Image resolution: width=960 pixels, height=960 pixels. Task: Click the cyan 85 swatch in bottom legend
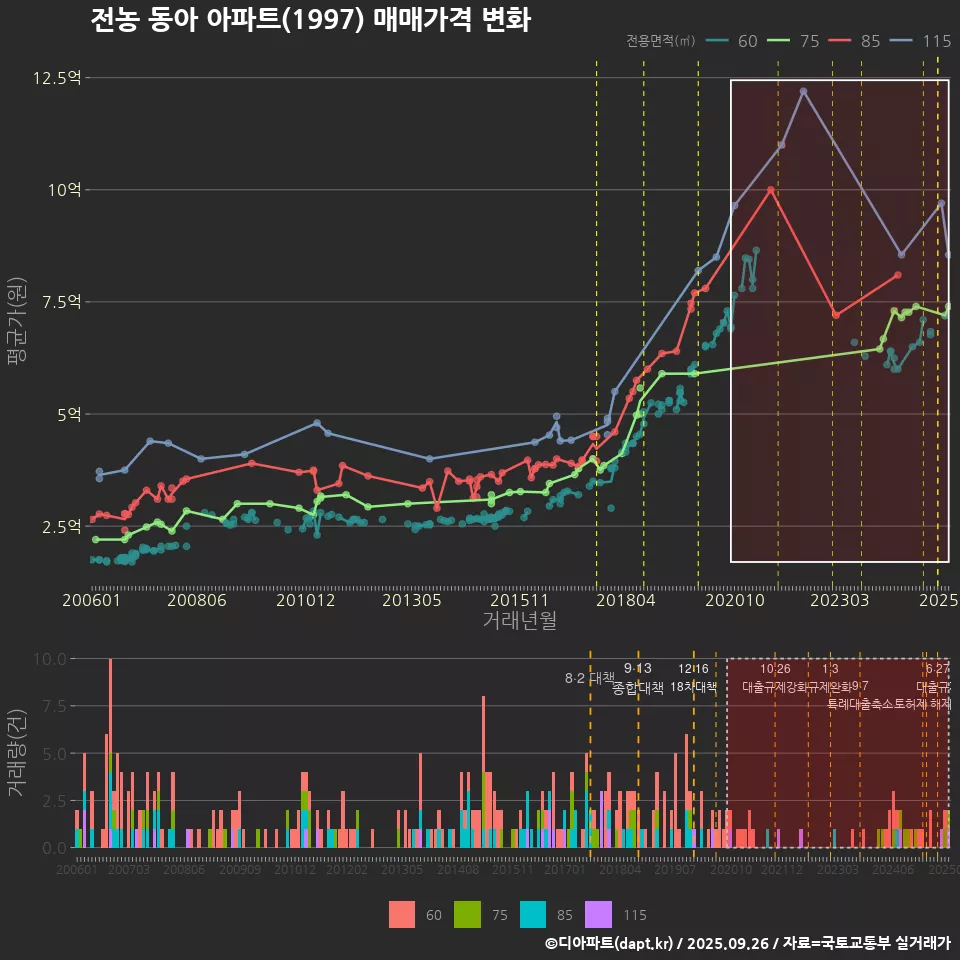(x=533, y=914)
